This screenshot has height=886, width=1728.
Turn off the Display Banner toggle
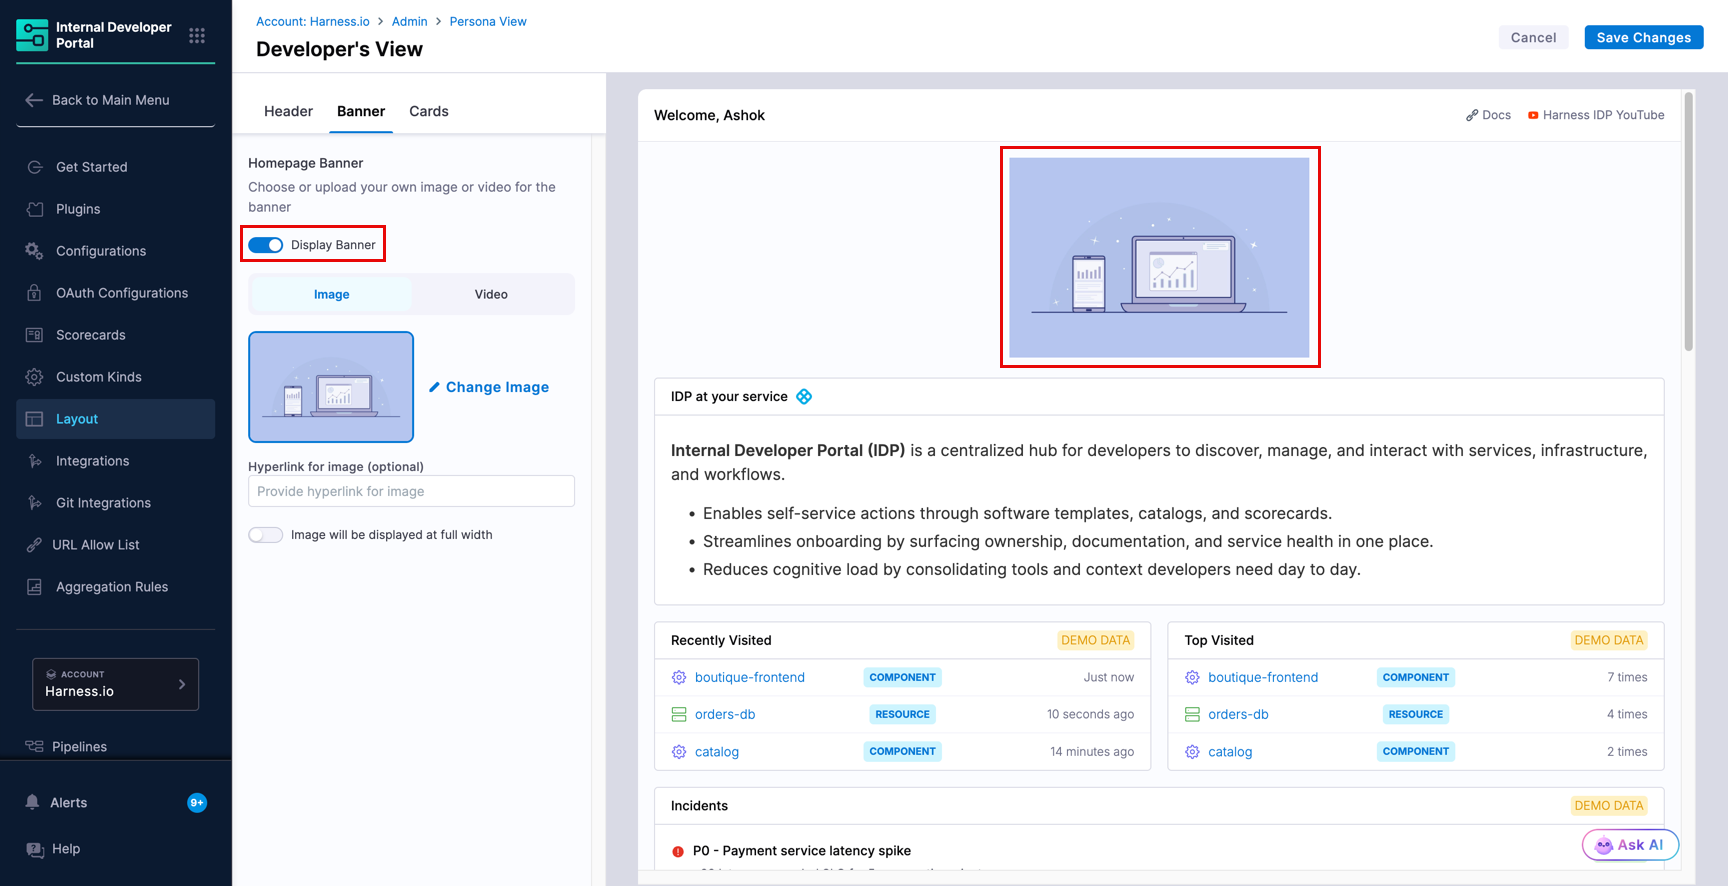pos(266,245)
